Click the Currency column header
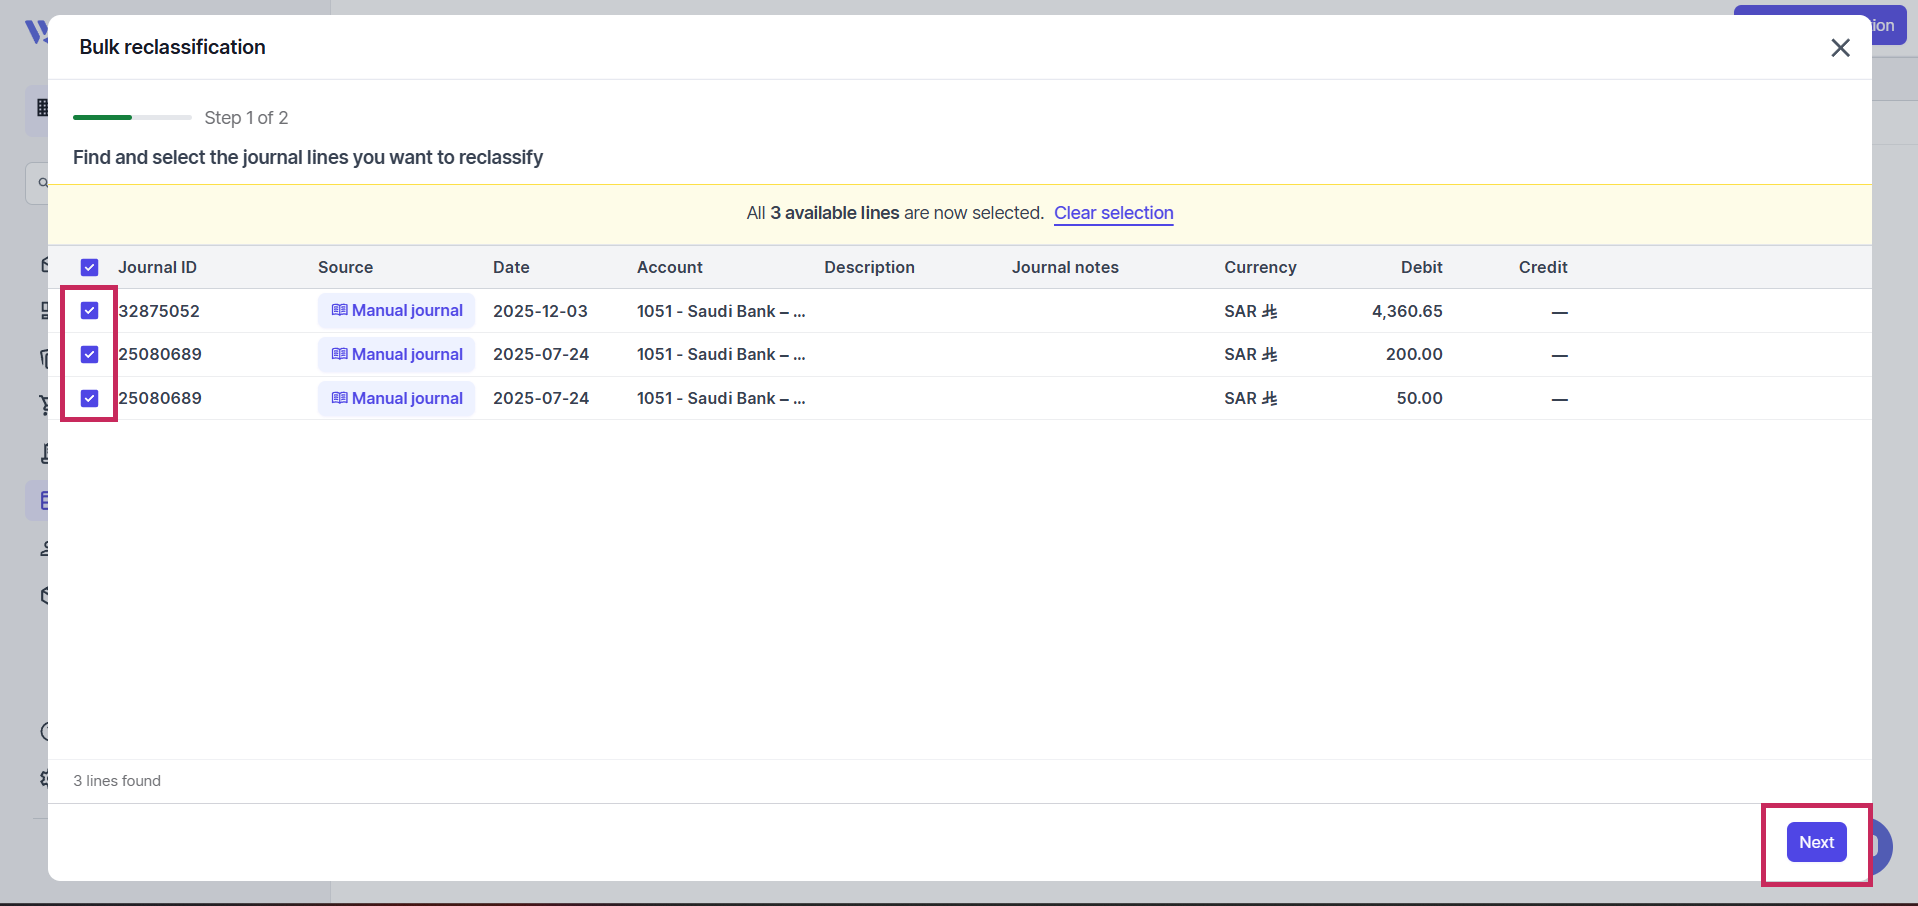Viewport: 1918px width, 906px height. 1260,268
